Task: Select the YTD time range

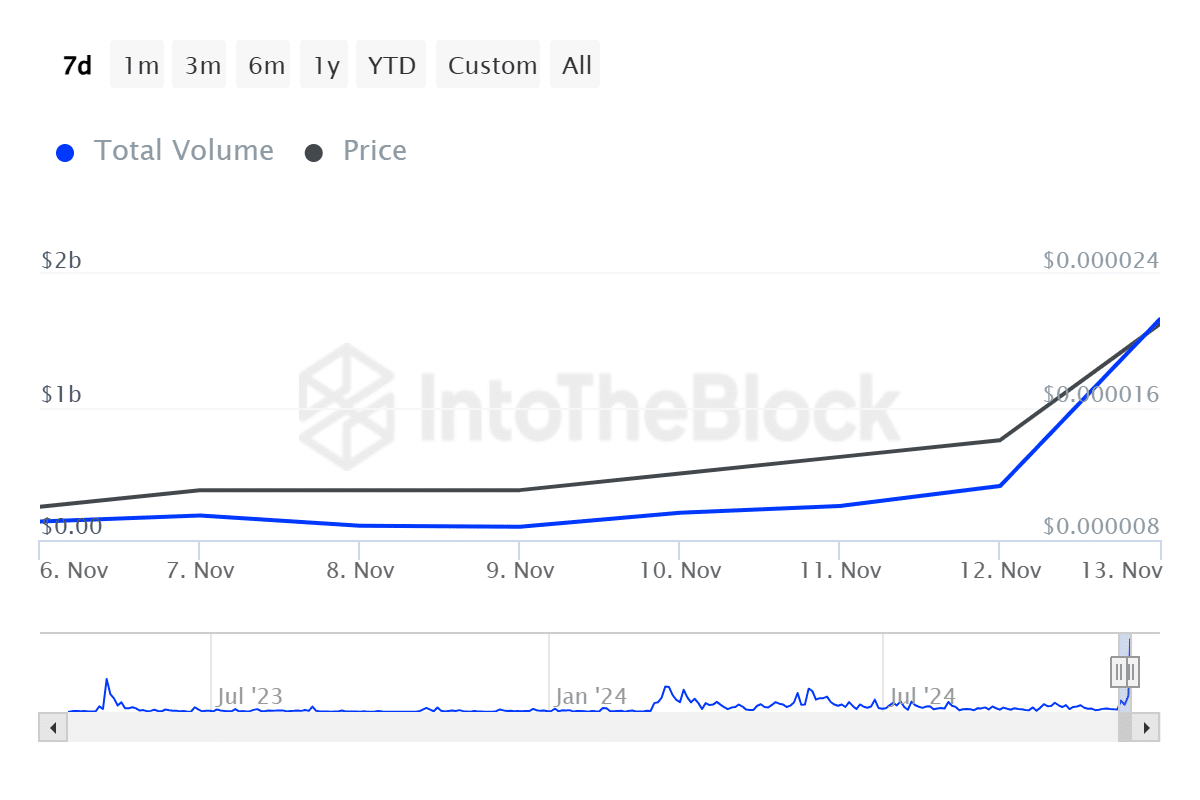Action: (x=390, y=64)
